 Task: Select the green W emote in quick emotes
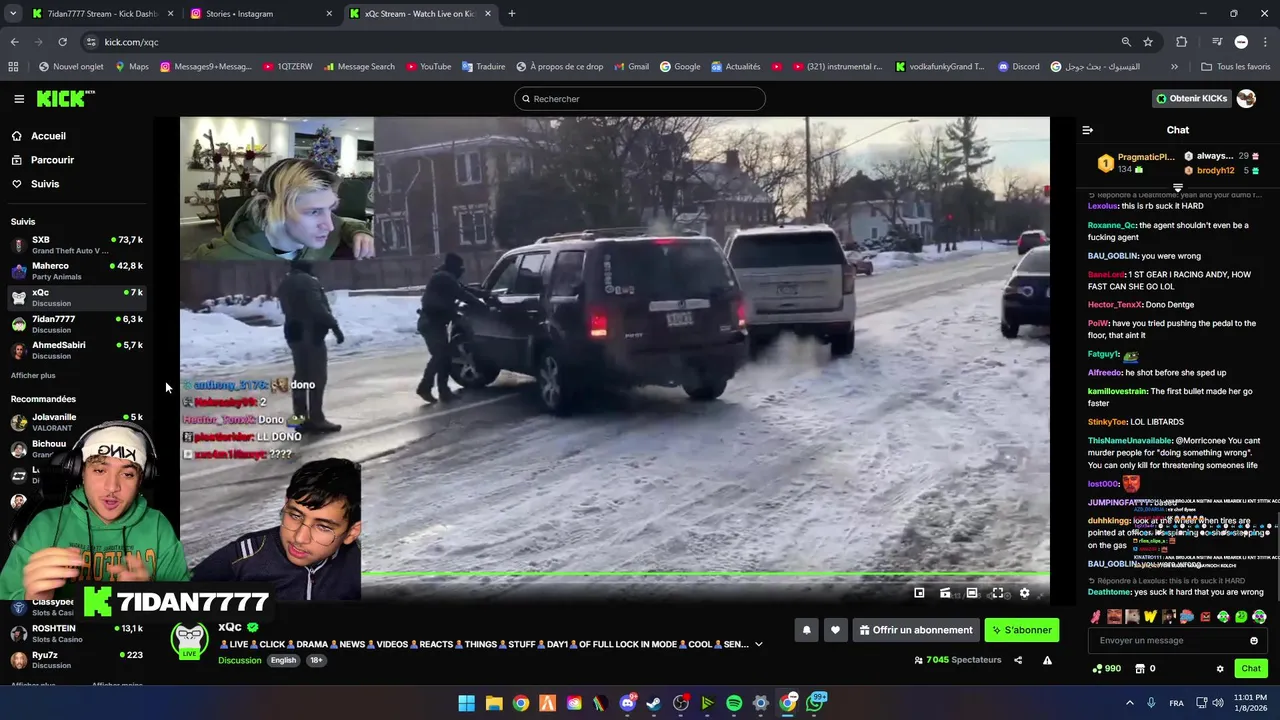(x=1150, y=617)
